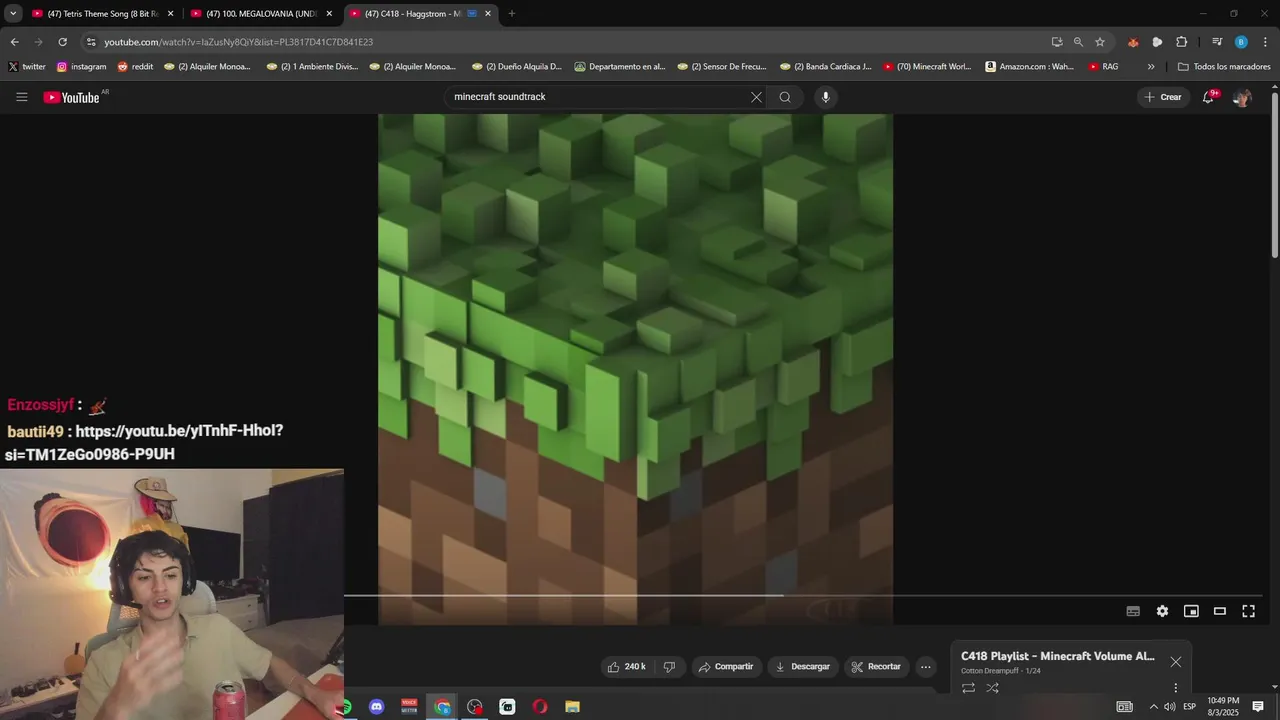
Task: Show hidden system tray icons
Action: point(1153,707)
